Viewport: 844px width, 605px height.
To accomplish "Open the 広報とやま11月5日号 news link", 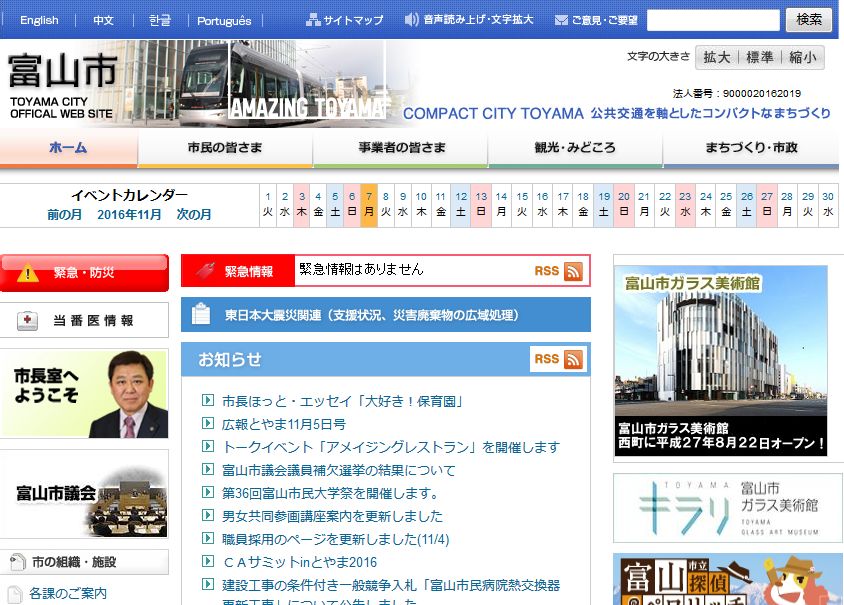I will pos(283,424).
